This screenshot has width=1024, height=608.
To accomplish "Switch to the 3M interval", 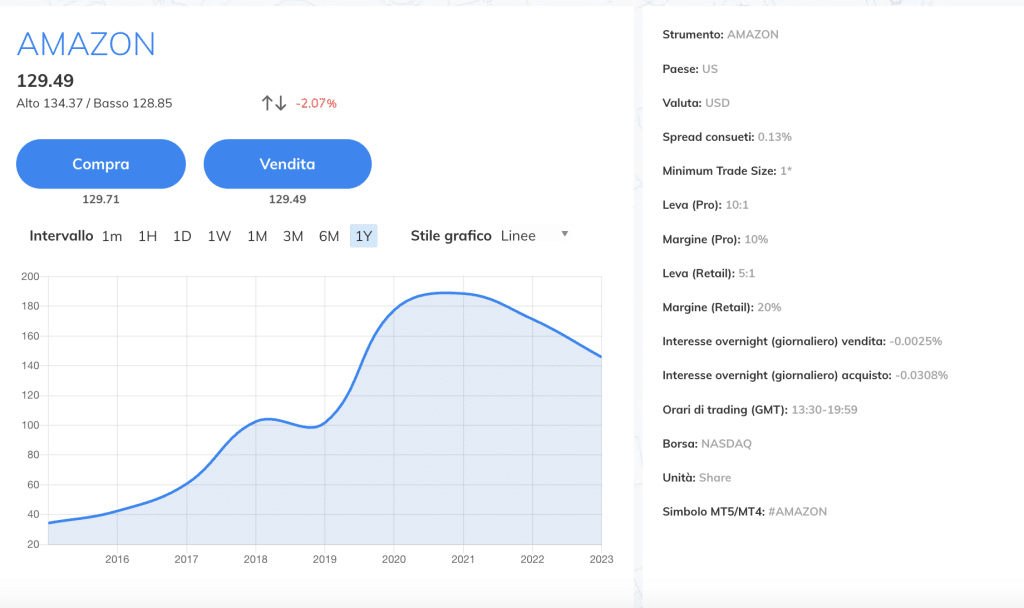I will tap(292, 236).
